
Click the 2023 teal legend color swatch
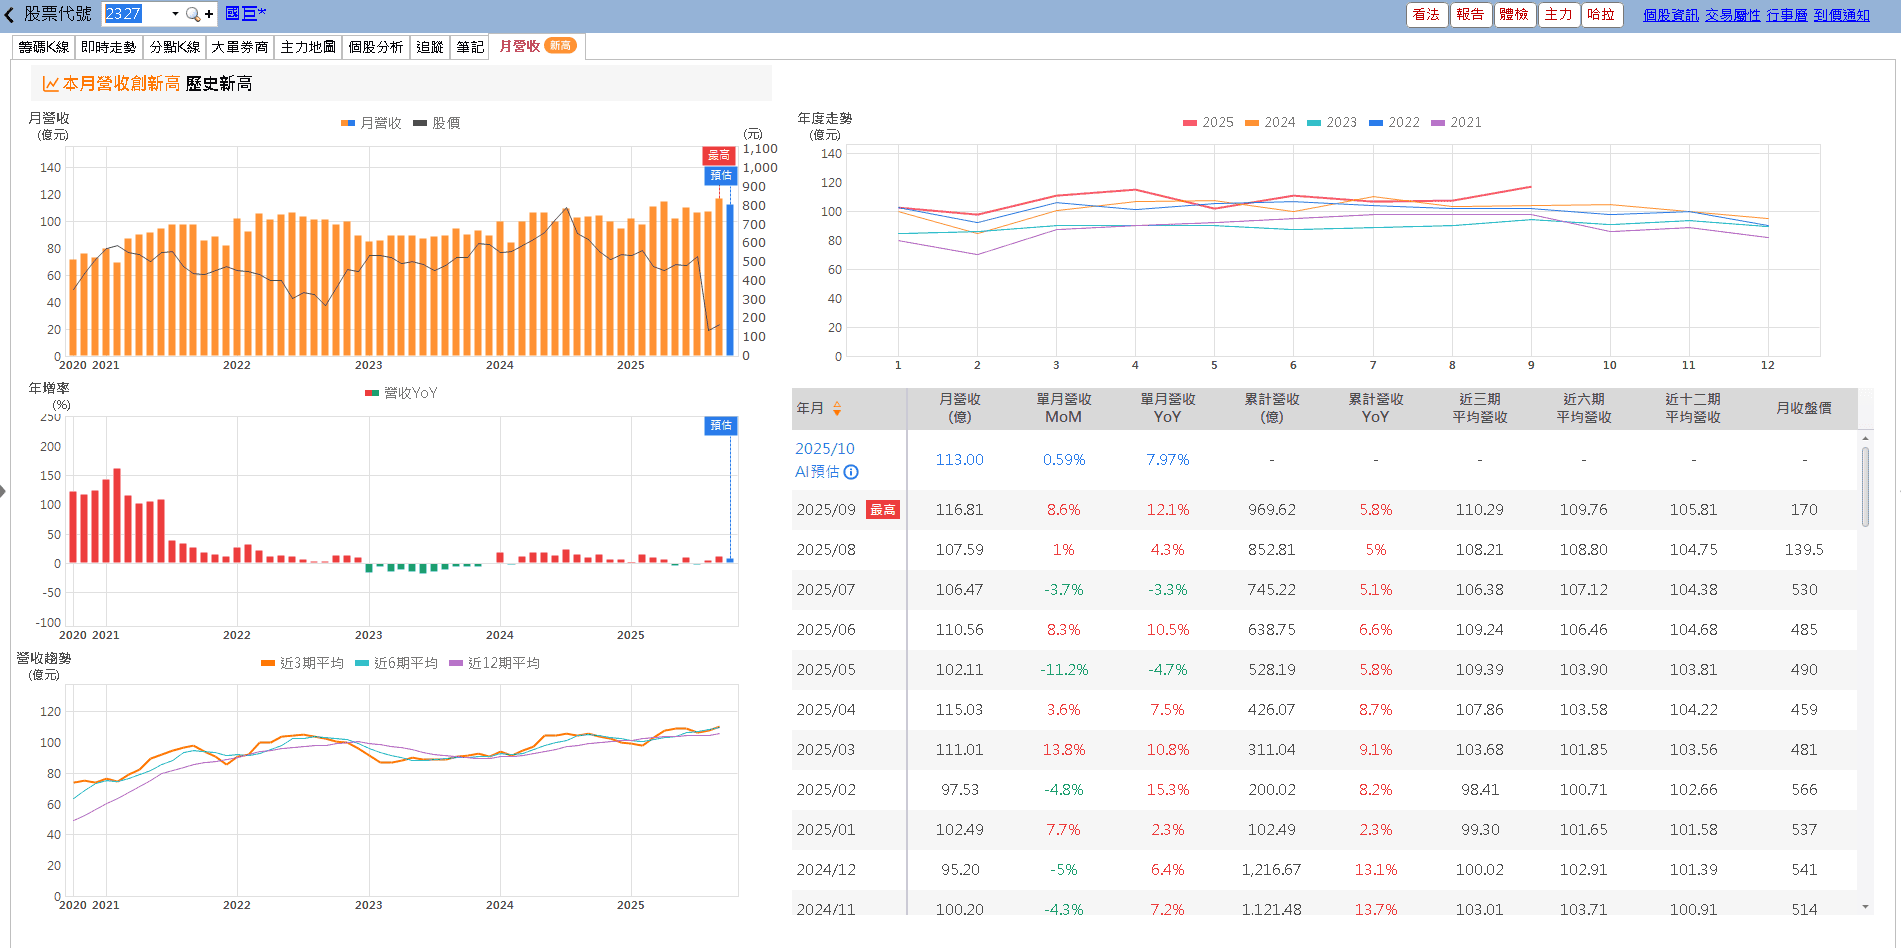pos(1314,122)
